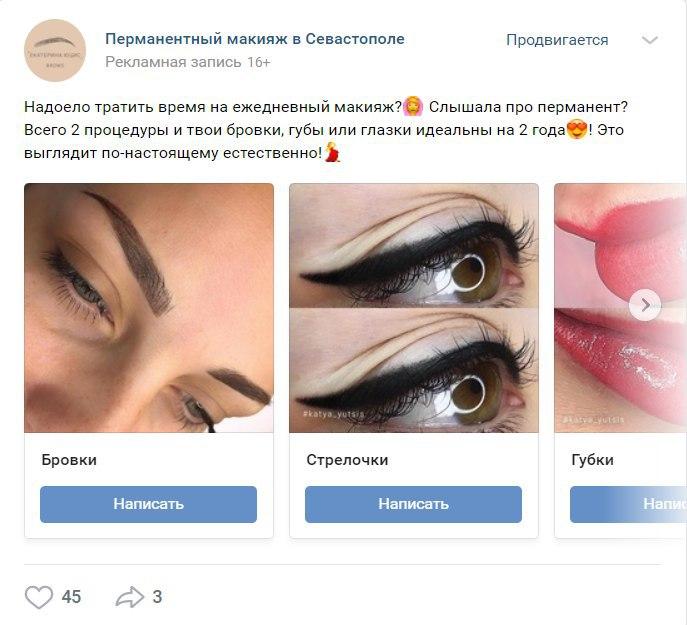Click Написать under Стрелочки

pos(413,504)
